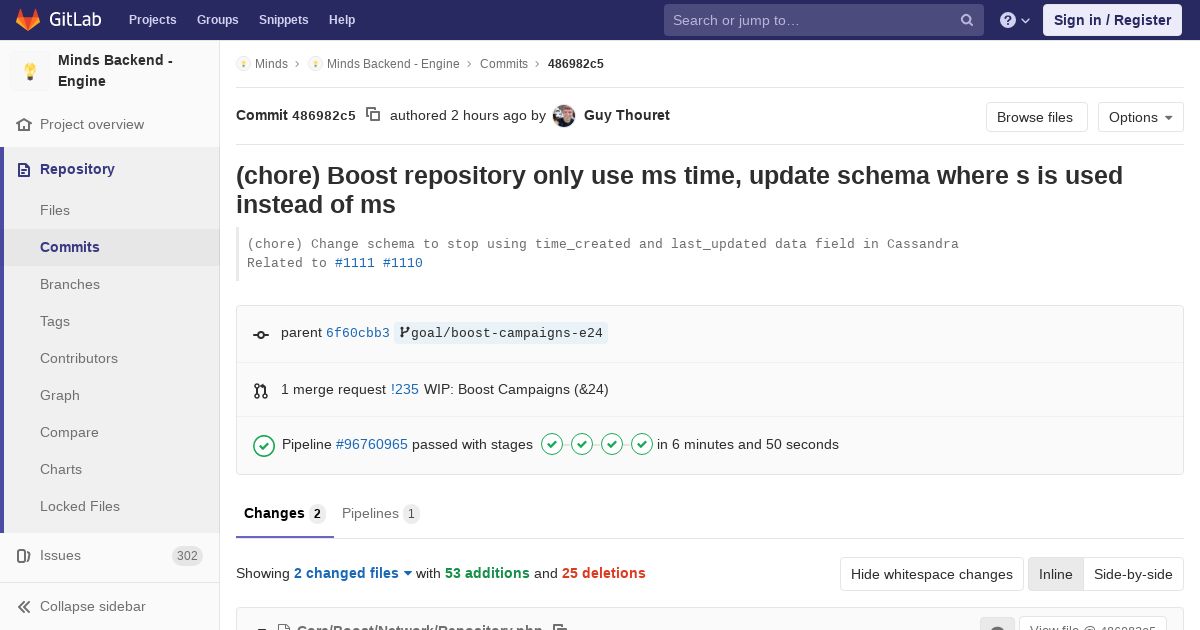The width and height of the screenshot is (1200, 630).
Task: Click the search magnifier icon
Action: click(x=967, y=20)
